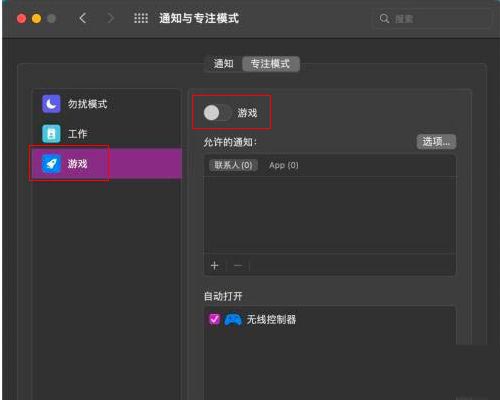
Task: Select the Do Not Disturb moon icon
Action: coord(51,104)
